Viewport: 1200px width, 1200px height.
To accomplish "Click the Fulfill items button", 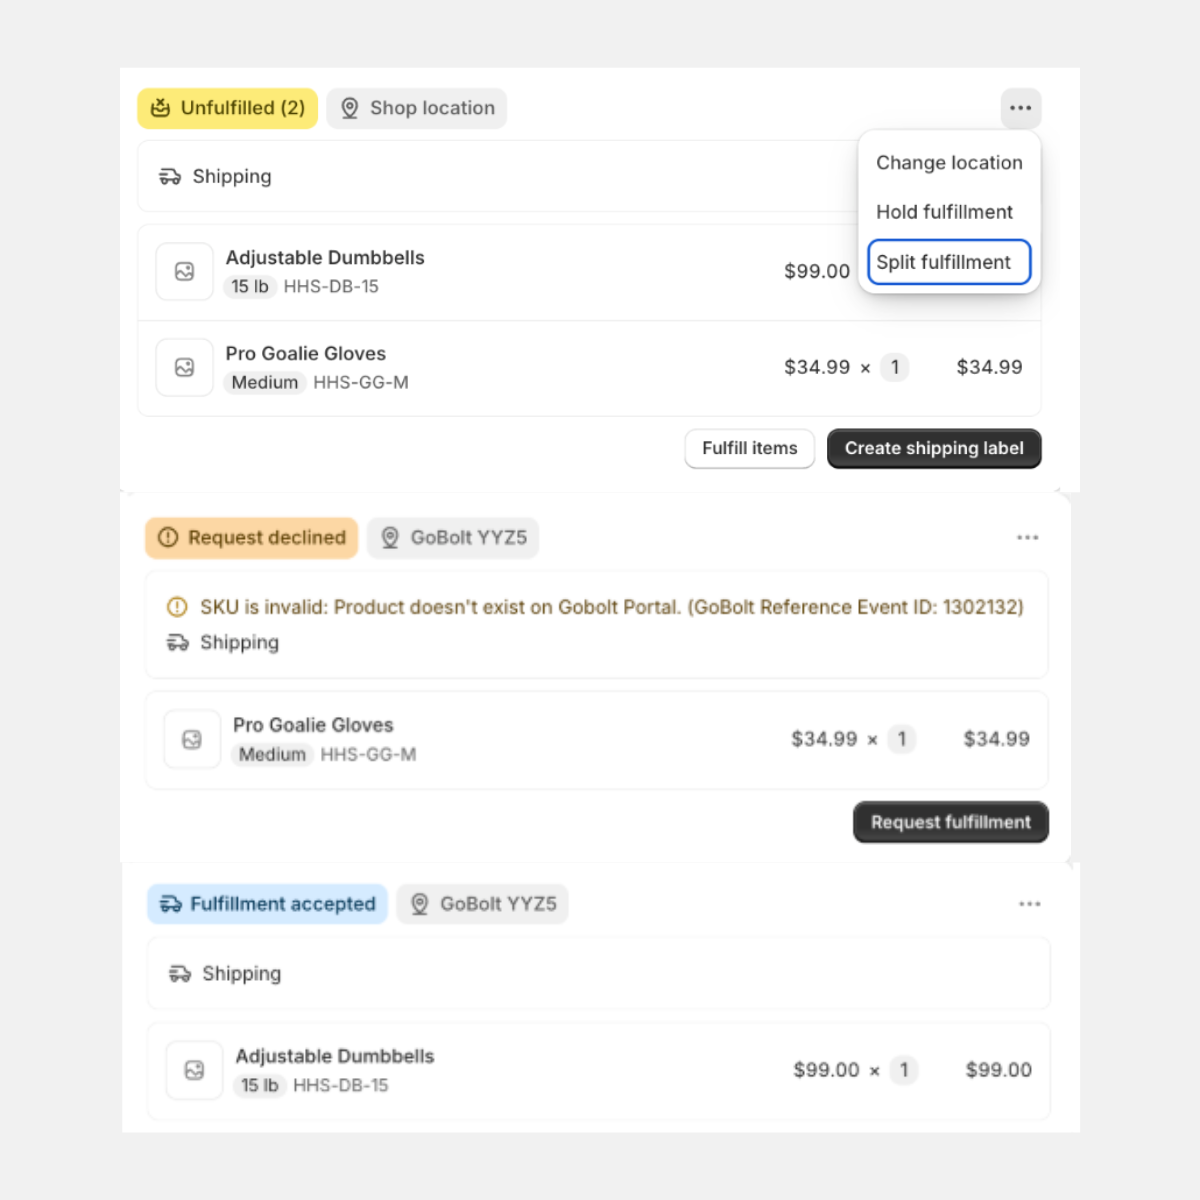I will click(x=749, y=448).
